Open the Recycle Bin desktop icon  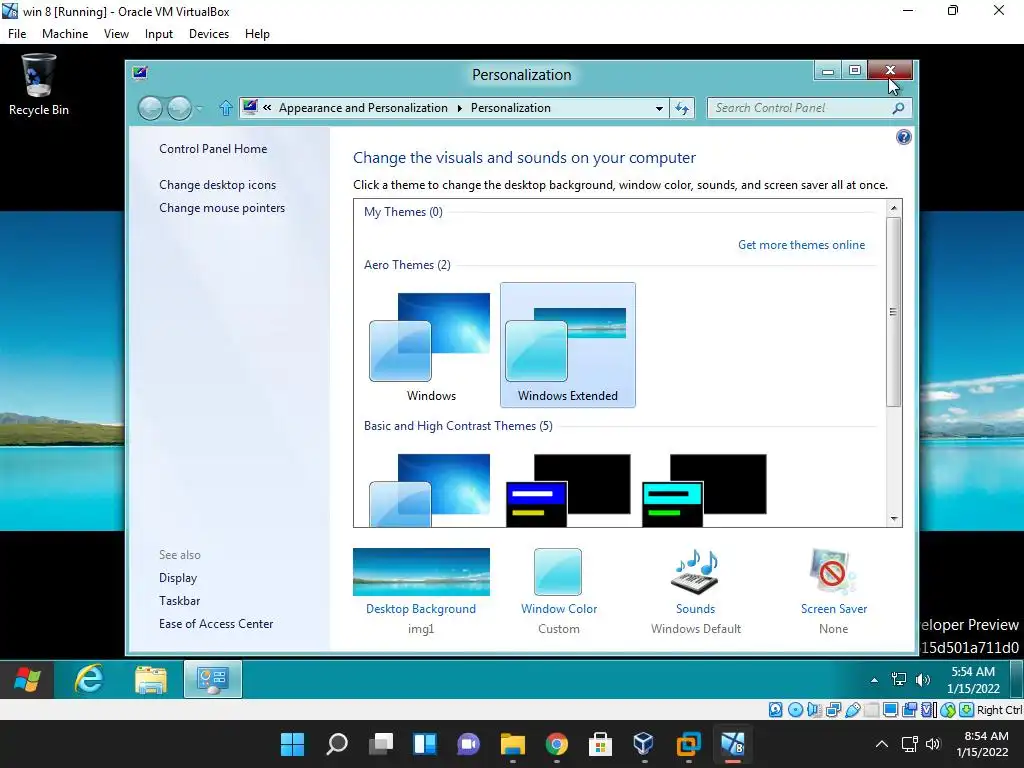point(39,85)
